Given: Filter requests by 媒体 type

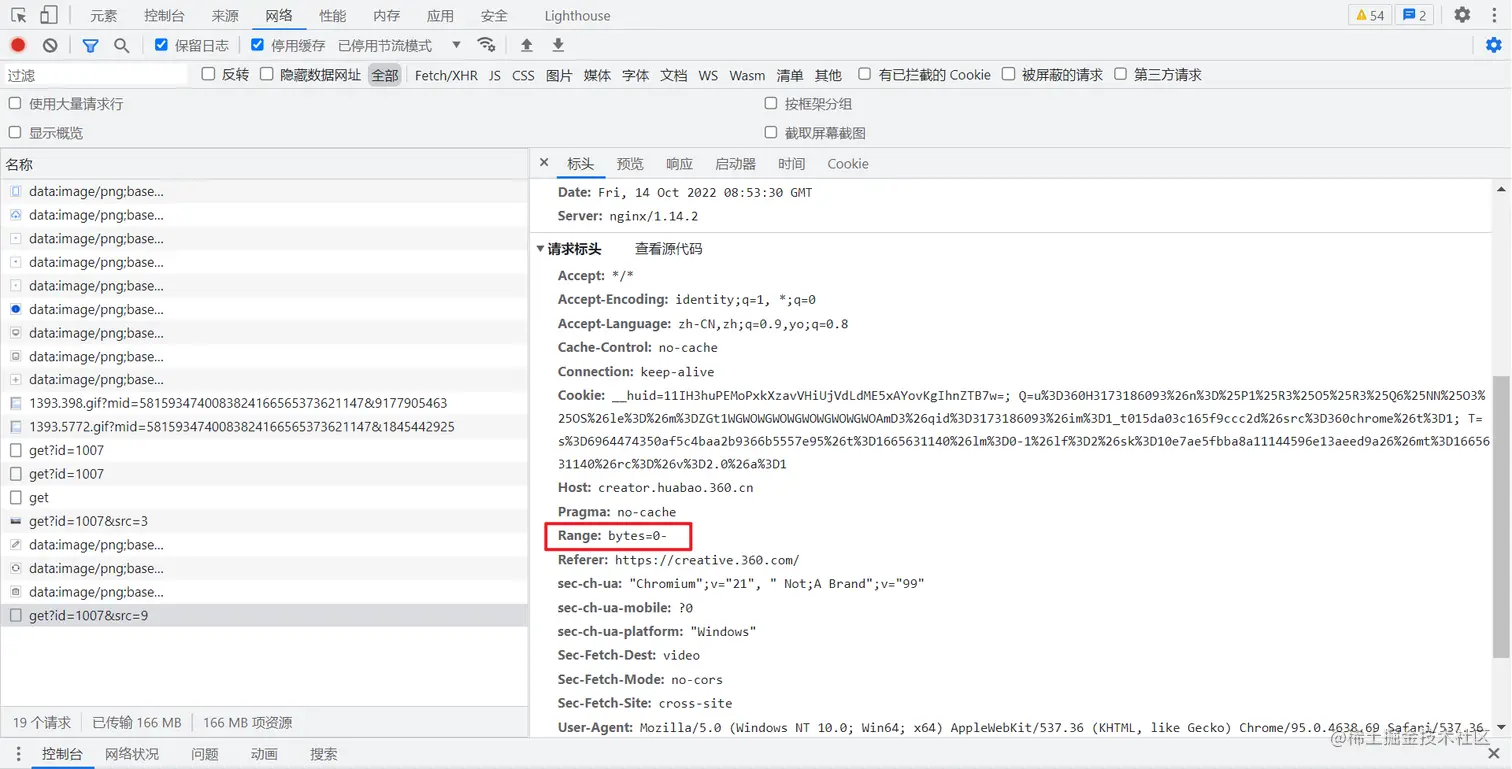Looking at the screenshot, I should click(597, 75).
